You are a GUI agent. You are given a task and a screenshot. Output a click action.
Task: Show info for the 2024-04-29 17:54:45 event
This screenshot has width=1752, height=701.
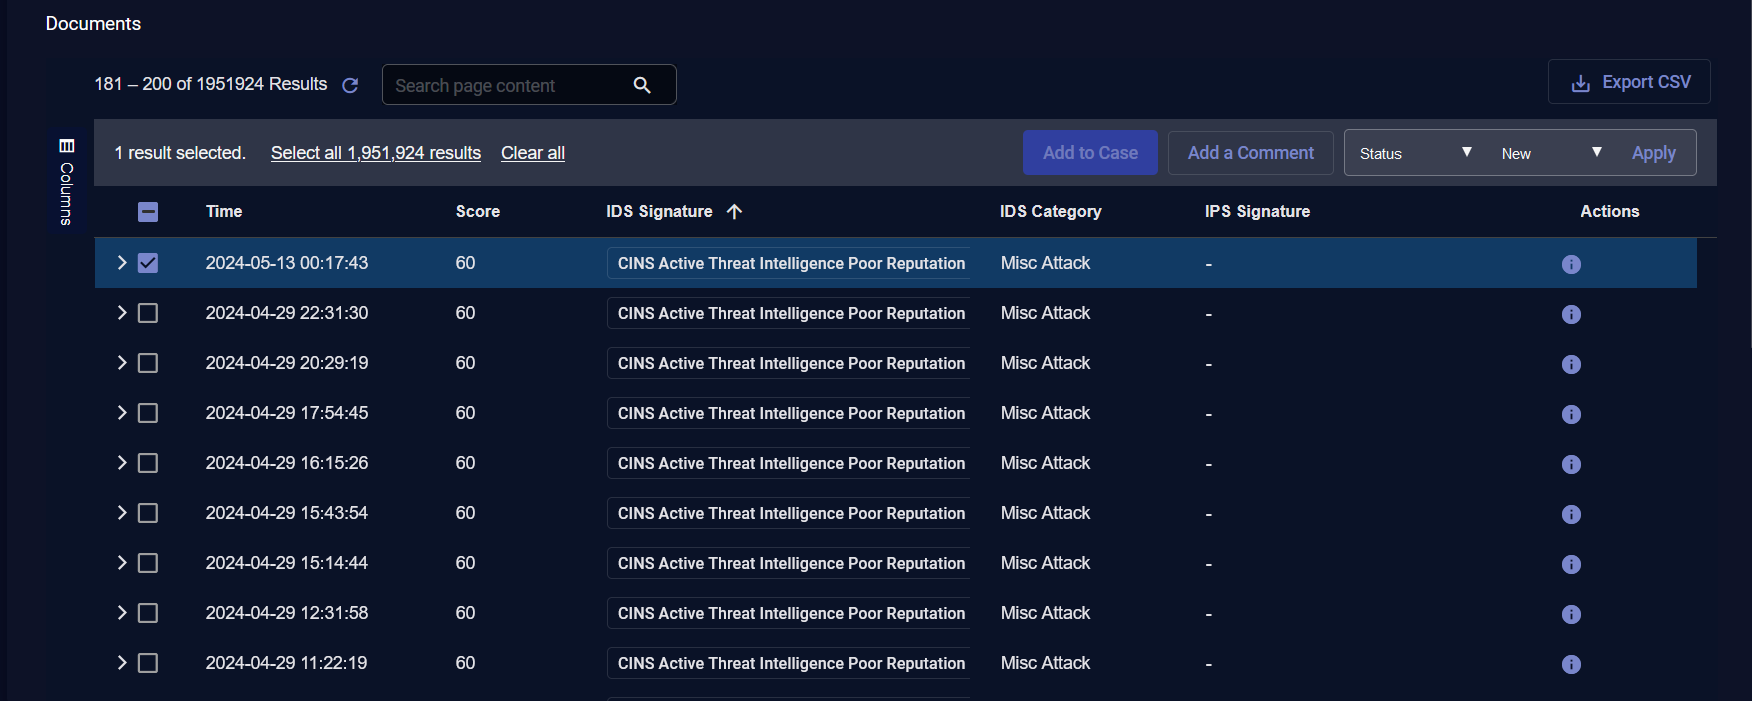(x=1571, y=414)
